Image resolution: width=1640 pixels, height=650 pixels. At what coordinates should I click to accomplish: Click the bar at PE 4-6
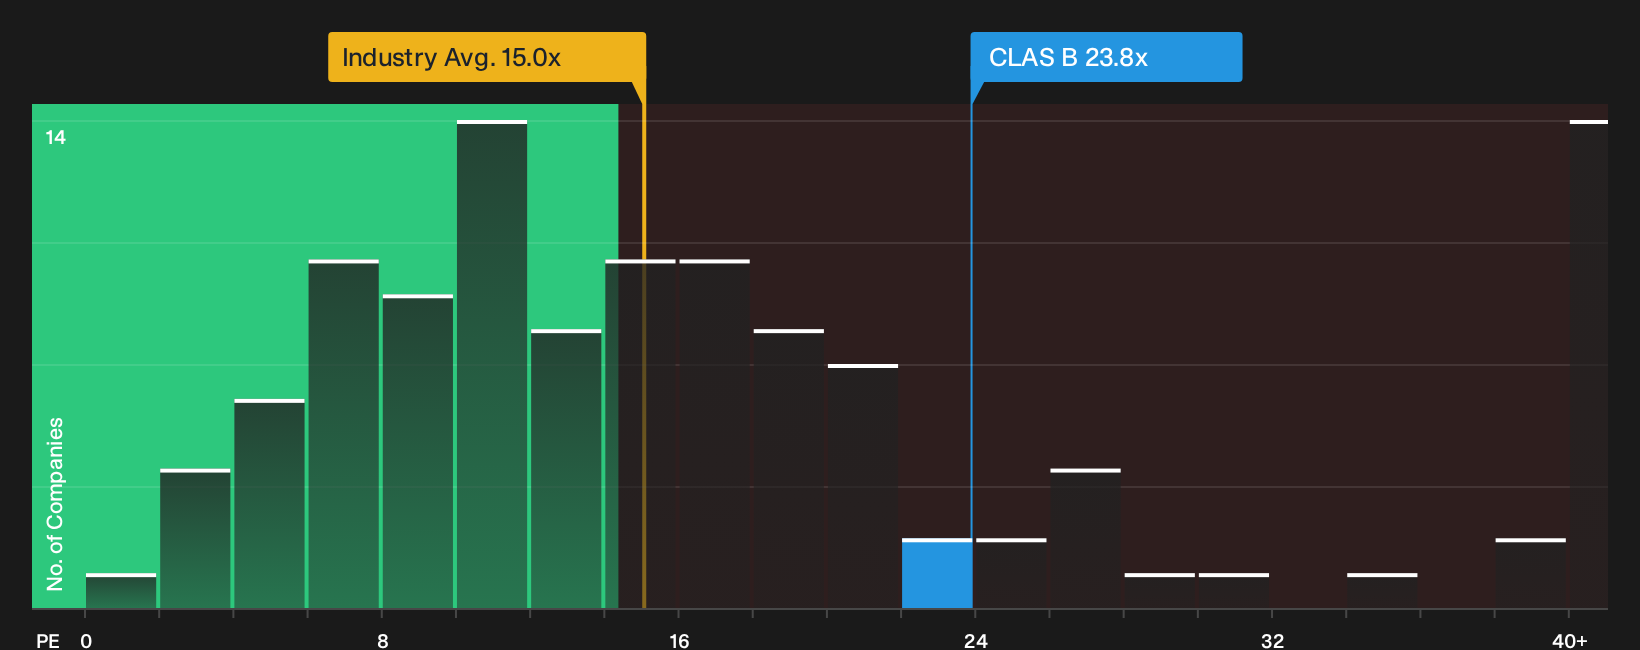point(270,503)
